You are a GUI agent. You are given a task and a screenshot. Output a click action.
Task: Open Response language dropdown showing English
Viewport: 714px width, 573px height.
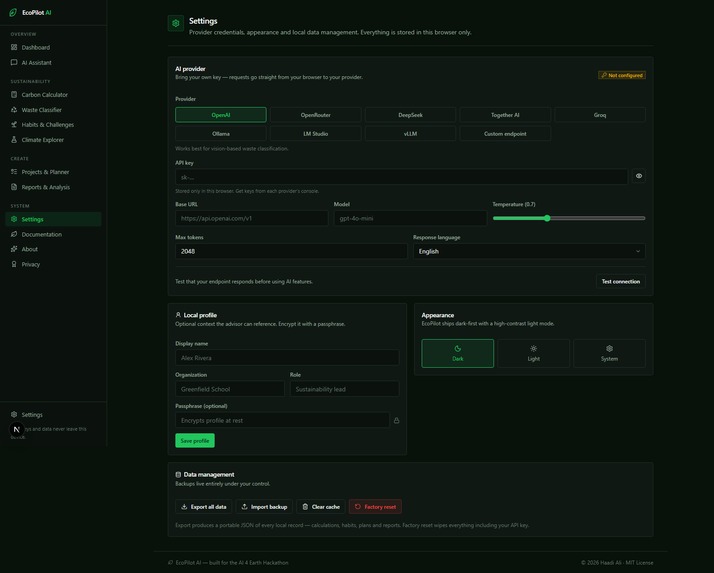[x=529, y=251]
